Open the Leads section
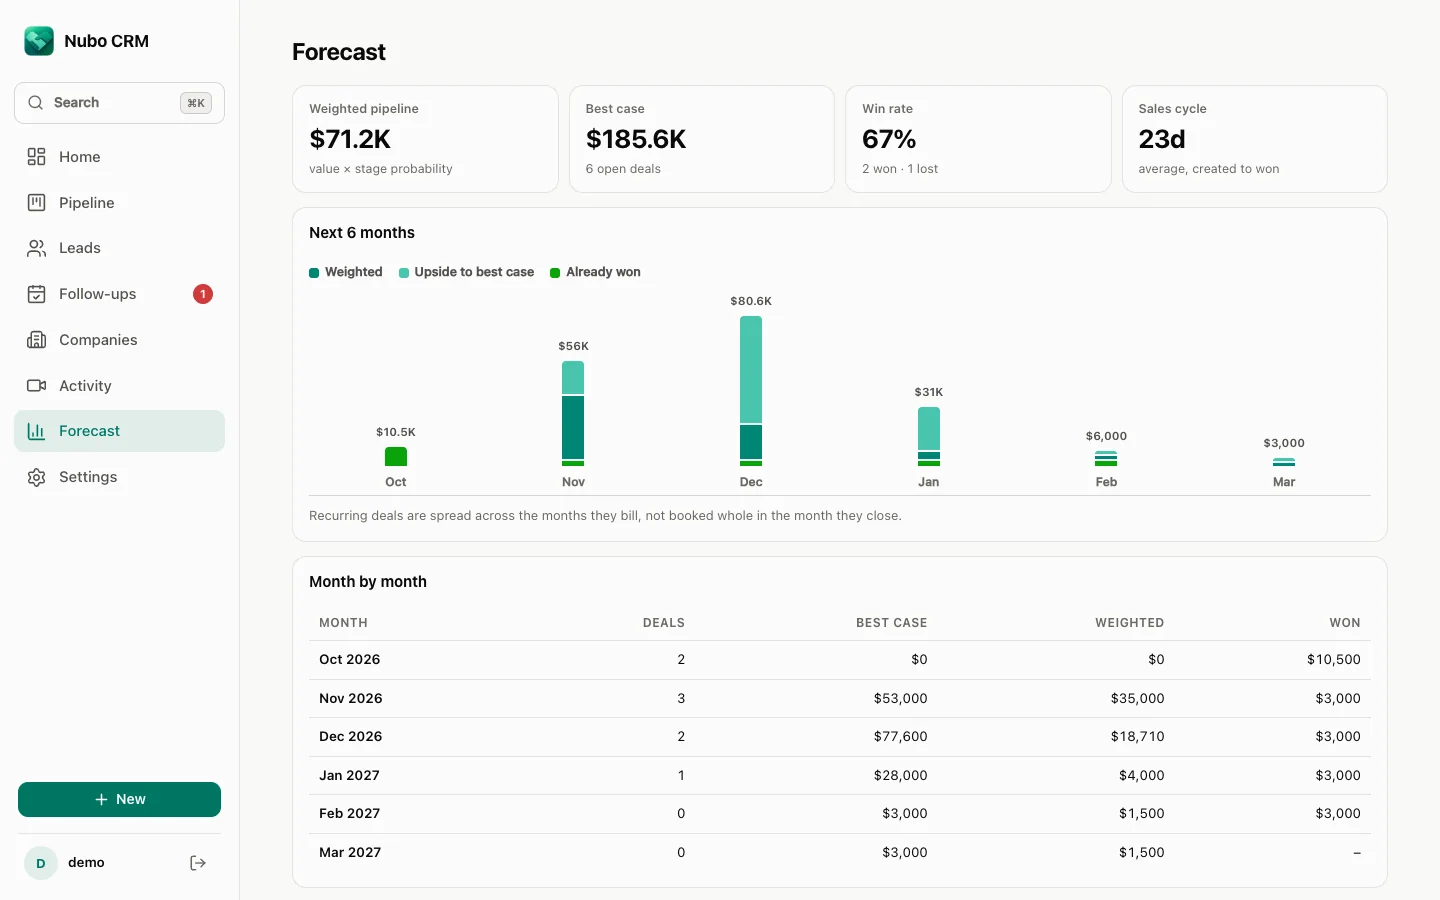The width and height of the screenshot is (1440, 900). pos(119,248)
